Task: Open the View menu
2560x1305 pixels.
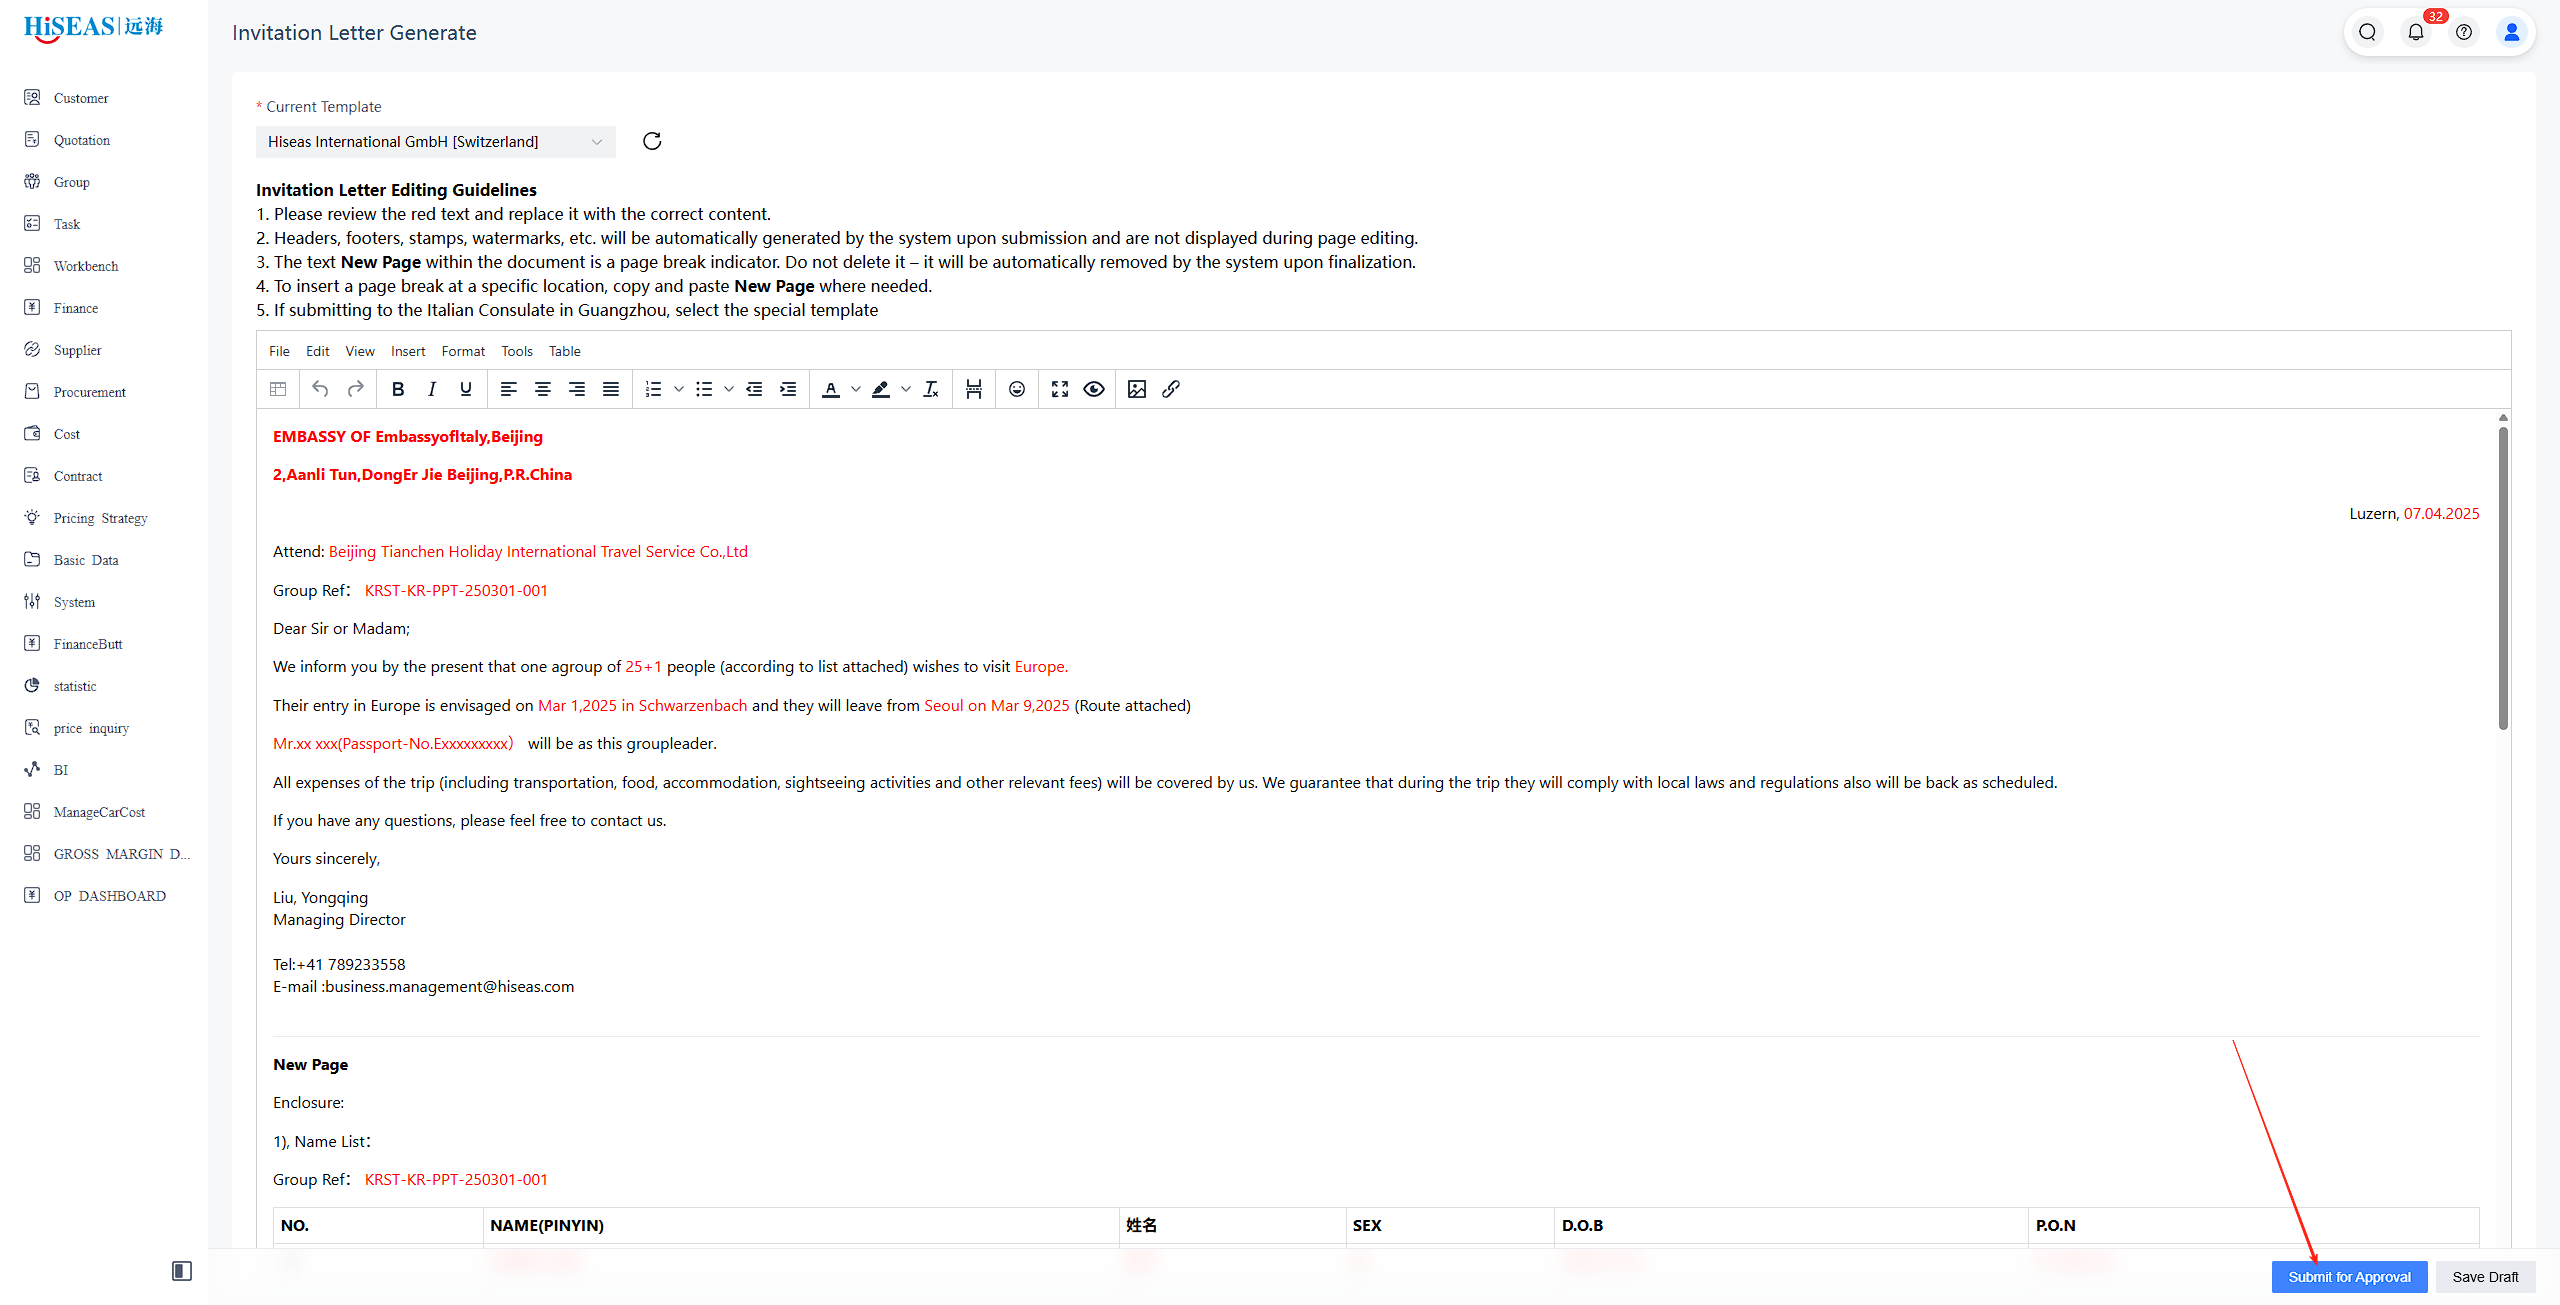Action: (360, 351)
